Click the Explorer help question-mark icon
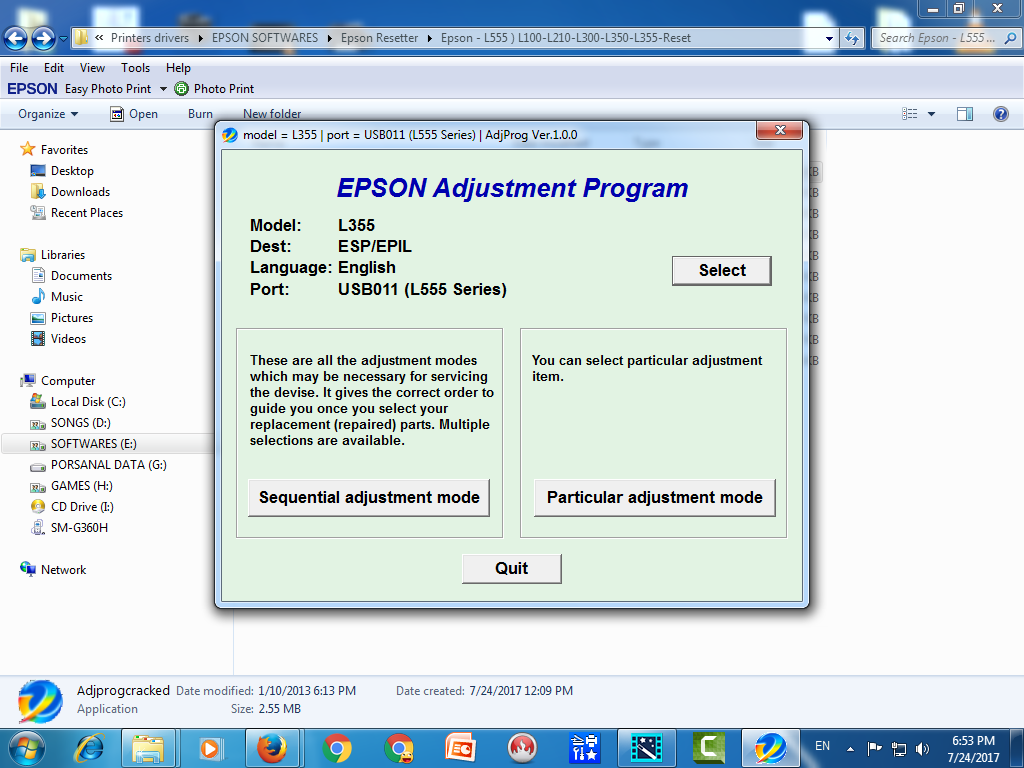1024x768 pixels. pyautogui.click(x=1000, y=114)
